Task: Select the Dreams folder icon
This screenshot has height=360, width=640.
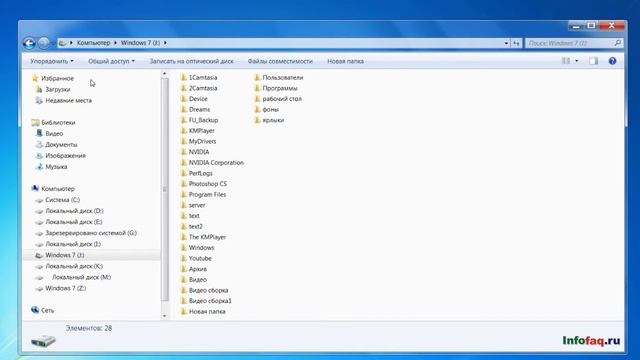Action: coord(184,109)
